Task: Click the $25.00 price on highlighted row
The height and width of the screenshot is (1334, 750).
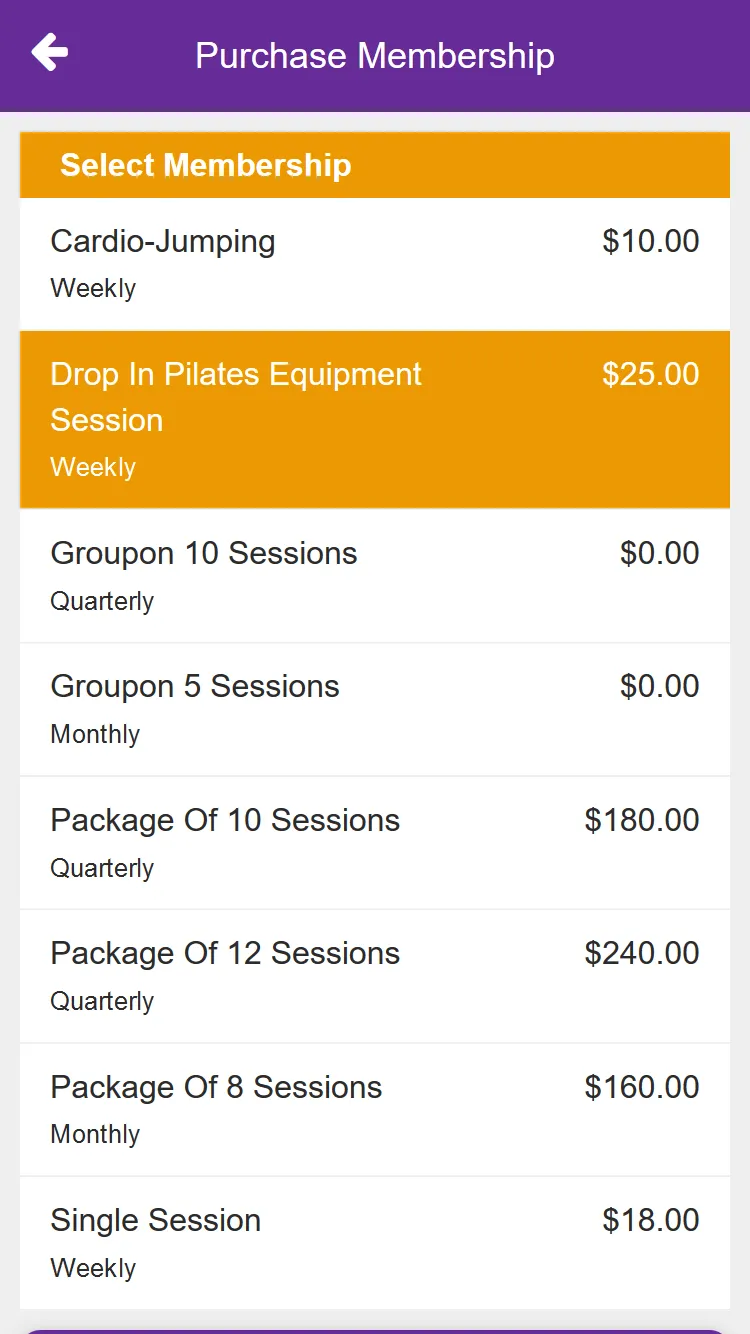Action: pyautogui.click(x=651, y=374)
